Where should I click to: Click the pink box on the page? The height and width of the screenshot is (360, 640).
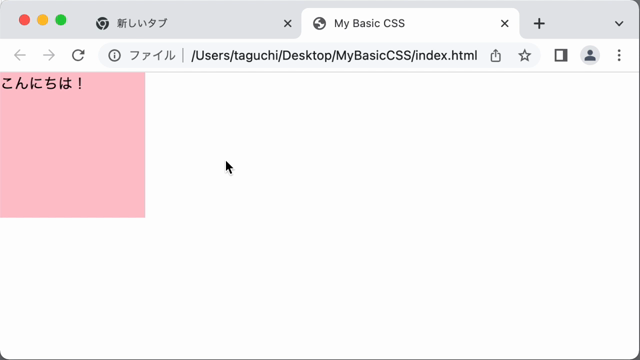[72, 145]
